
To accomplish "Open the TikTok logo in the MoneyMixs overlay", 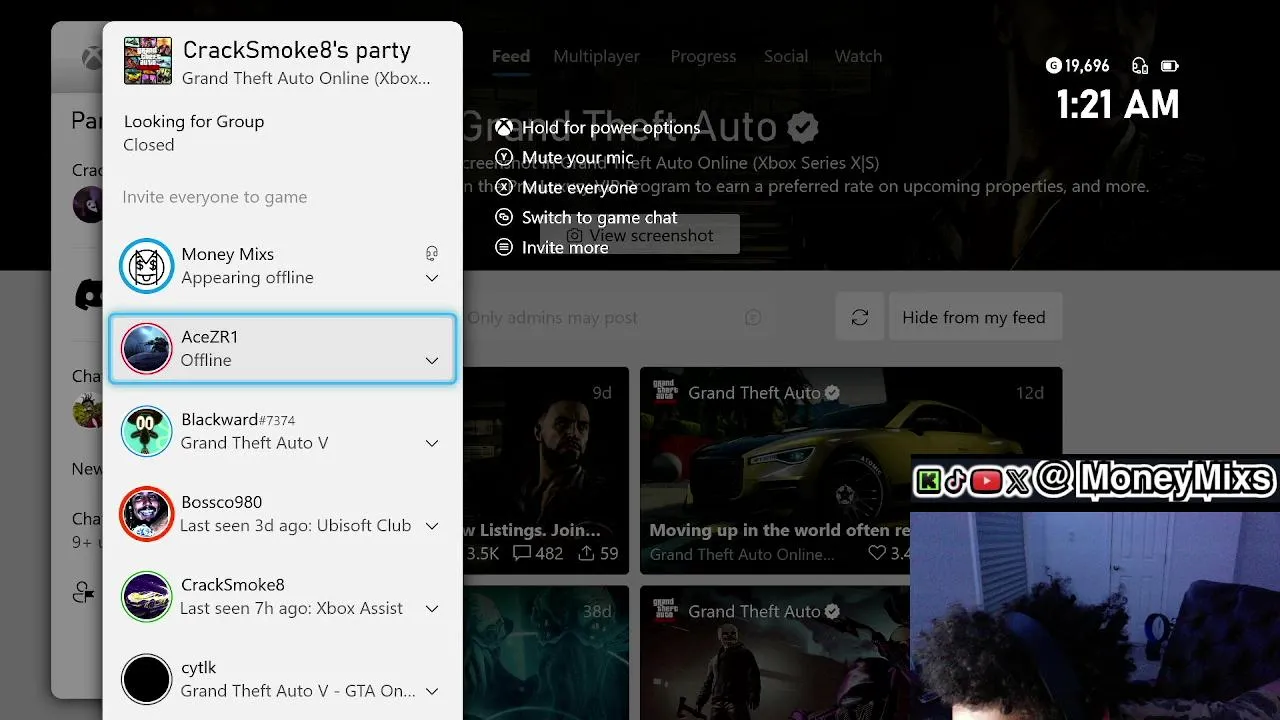I will coord(956,481).
